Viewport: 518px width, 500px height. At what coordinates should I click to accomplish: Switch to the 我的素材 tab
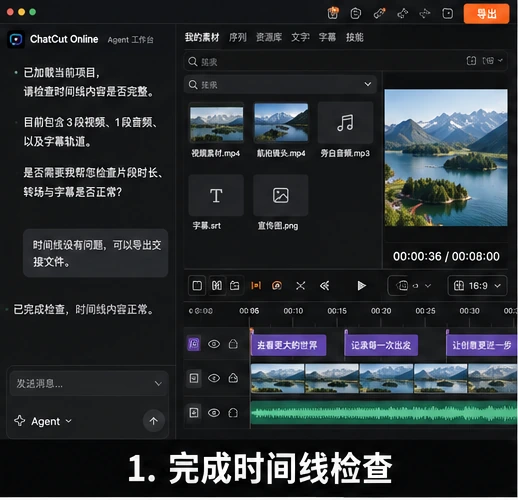point(202,37)
